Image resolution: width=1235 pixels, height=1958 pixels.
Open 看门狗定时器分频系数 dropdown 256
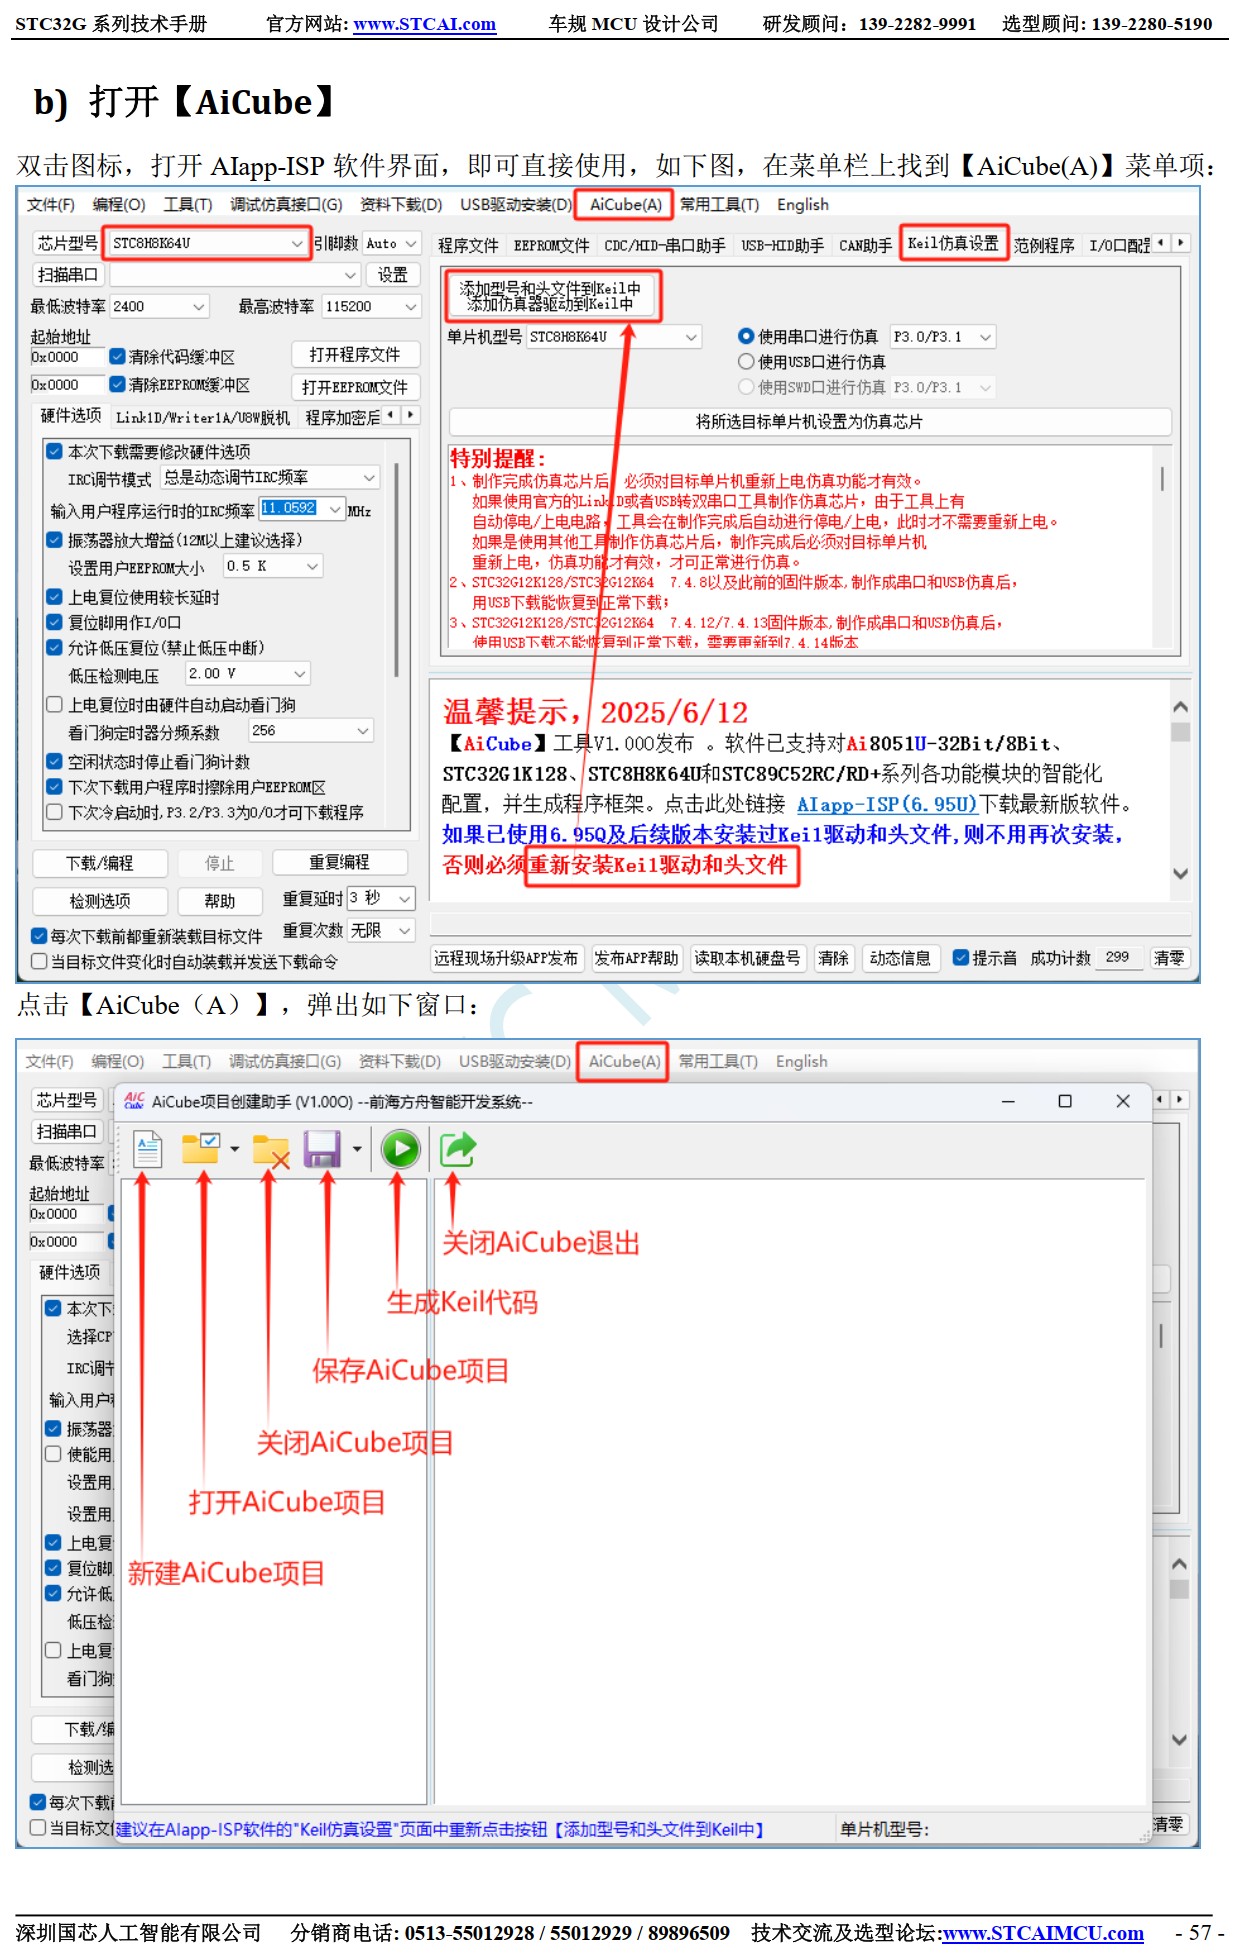click(311, 731)
